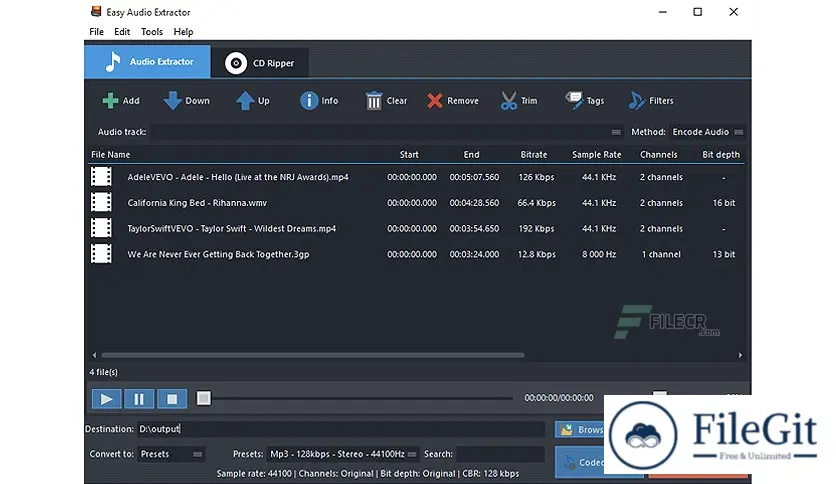Image resolution: width=836 pixels, height=484 pixels.
Task: Click the Search presets field
Action: [500, 454]
